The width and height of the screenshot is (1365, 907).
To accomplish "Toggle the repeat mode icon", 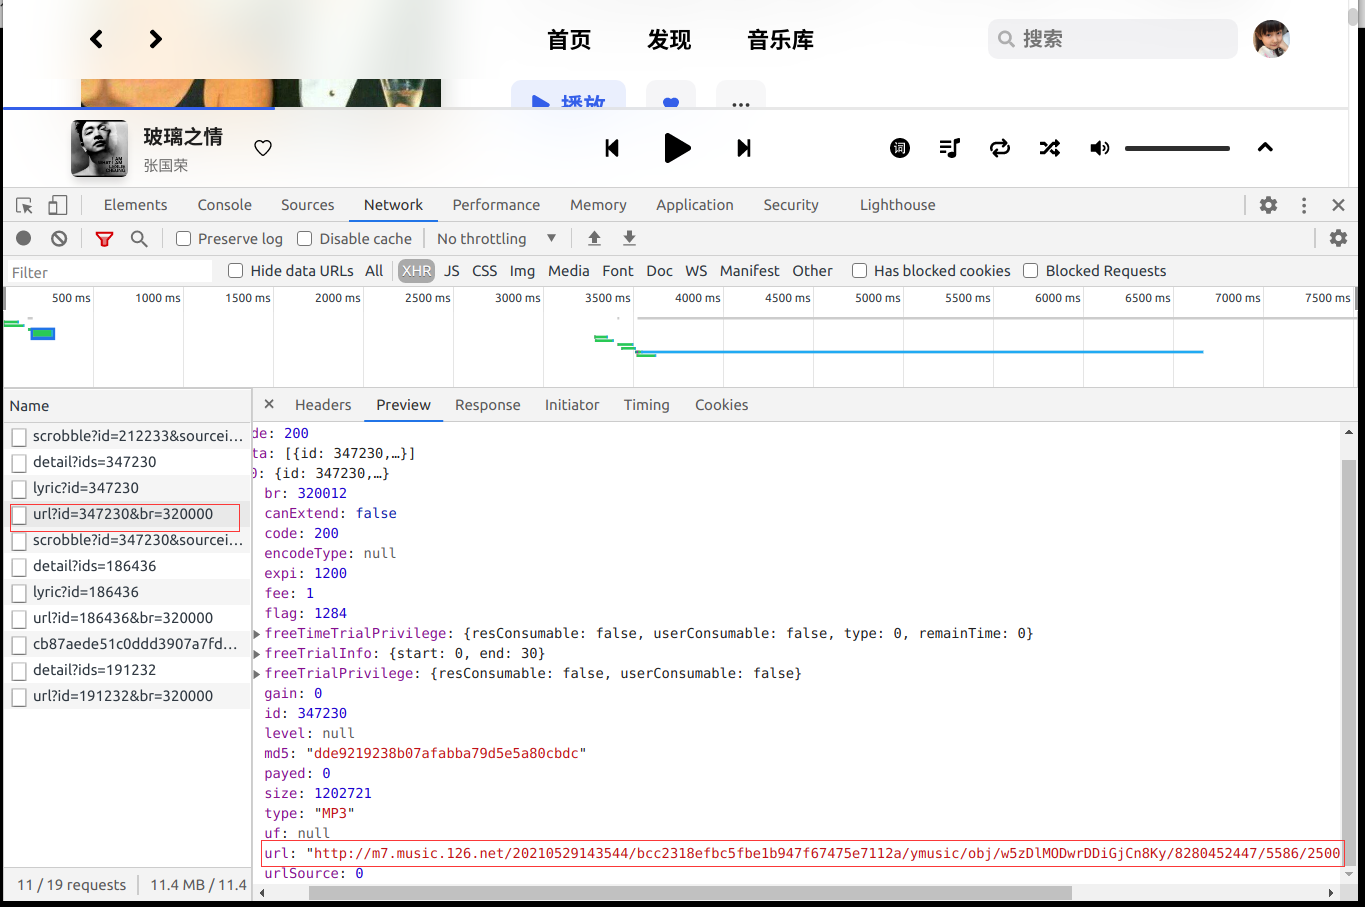I will pos(999,148).
